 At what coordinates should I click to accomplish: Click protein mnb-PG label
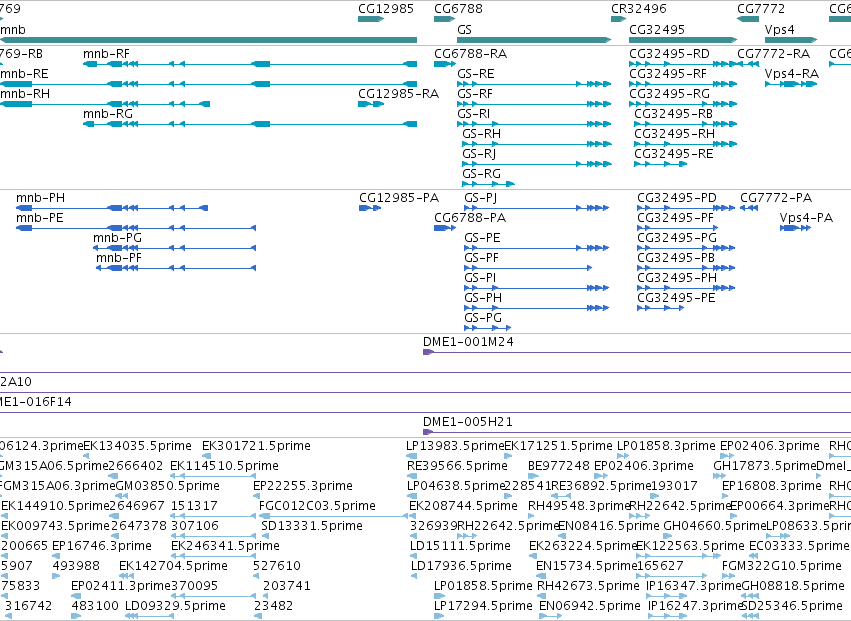click(x=117, y=238)
